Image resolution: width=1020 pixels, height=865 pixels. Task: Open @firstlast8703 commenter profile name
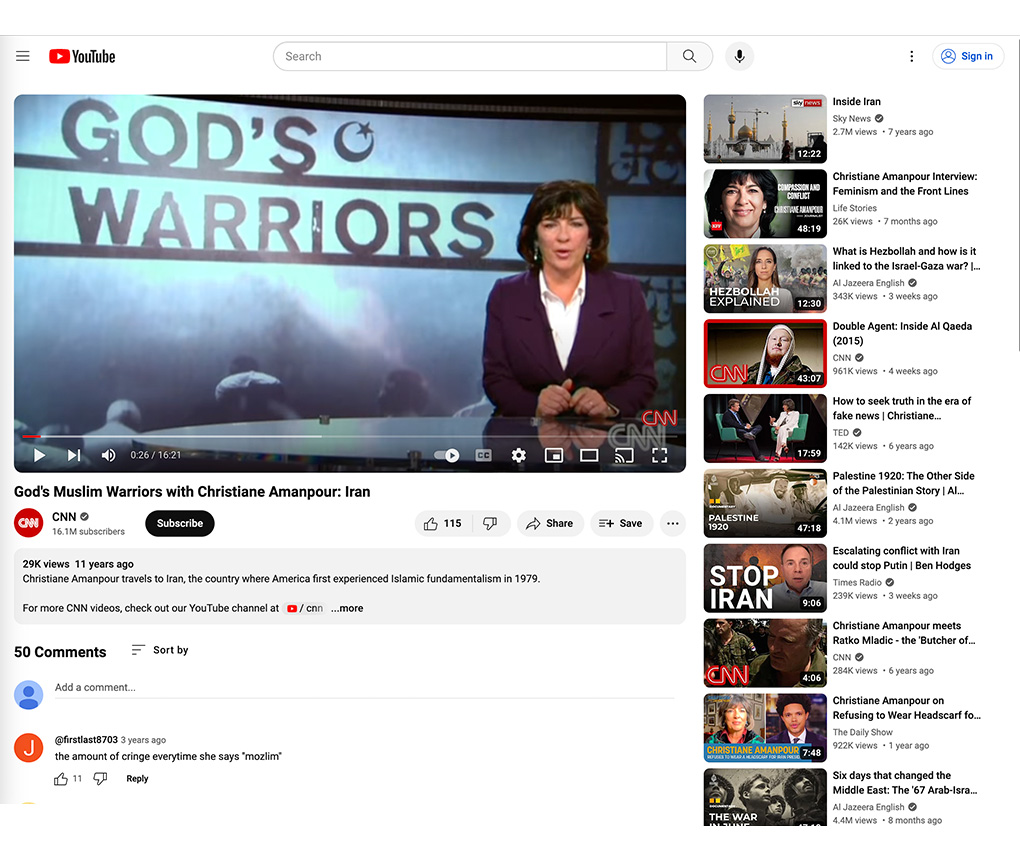click(x=87, y=739)
